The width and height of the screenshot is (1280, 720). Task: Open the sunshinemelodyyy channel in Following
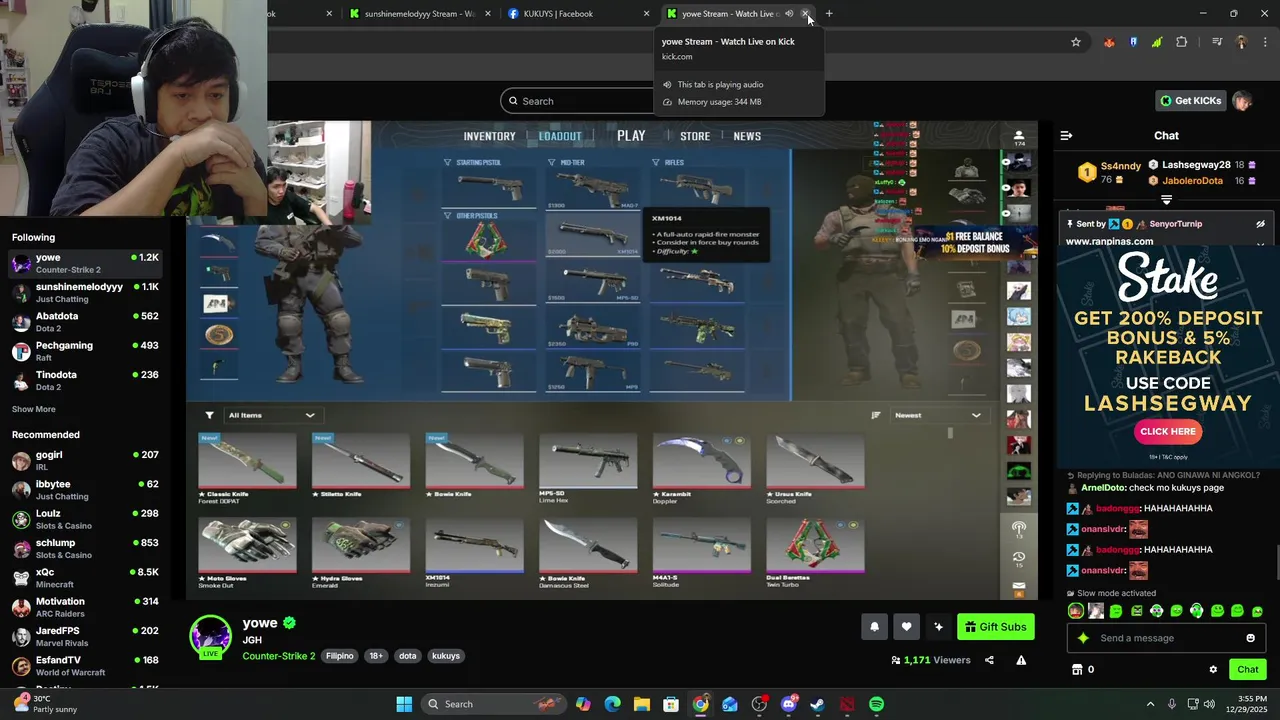(84, 292)
